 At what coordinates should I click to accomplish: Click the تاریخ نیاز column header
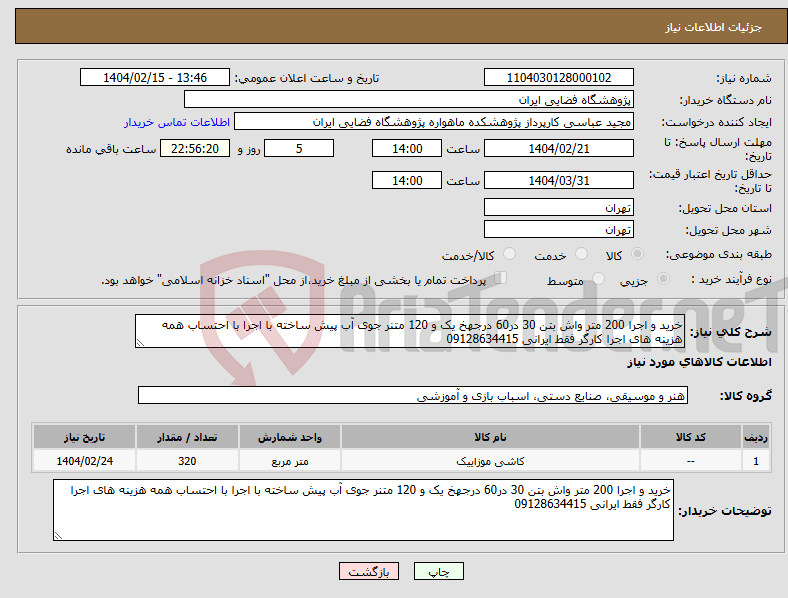pos(84,437)
